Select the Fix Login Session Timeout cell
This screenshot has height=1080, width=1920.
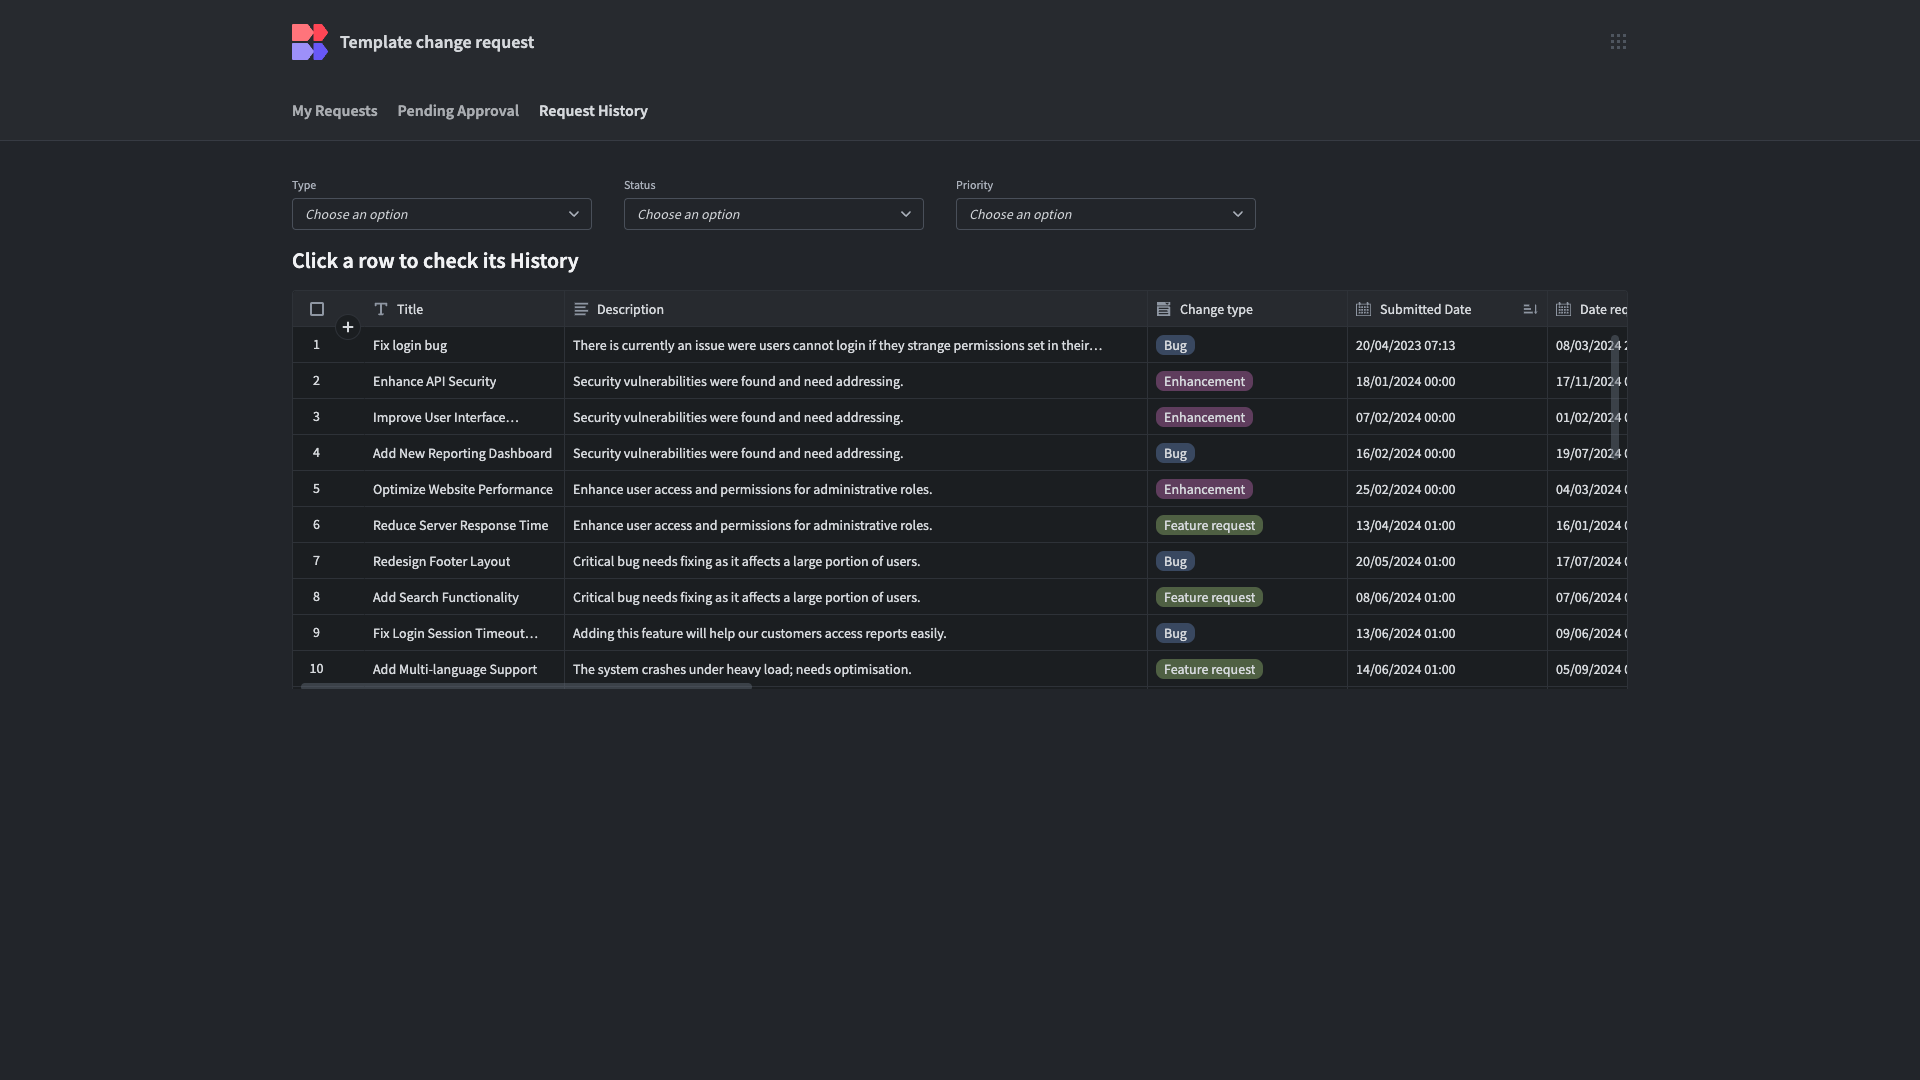[x=465, y=633]
